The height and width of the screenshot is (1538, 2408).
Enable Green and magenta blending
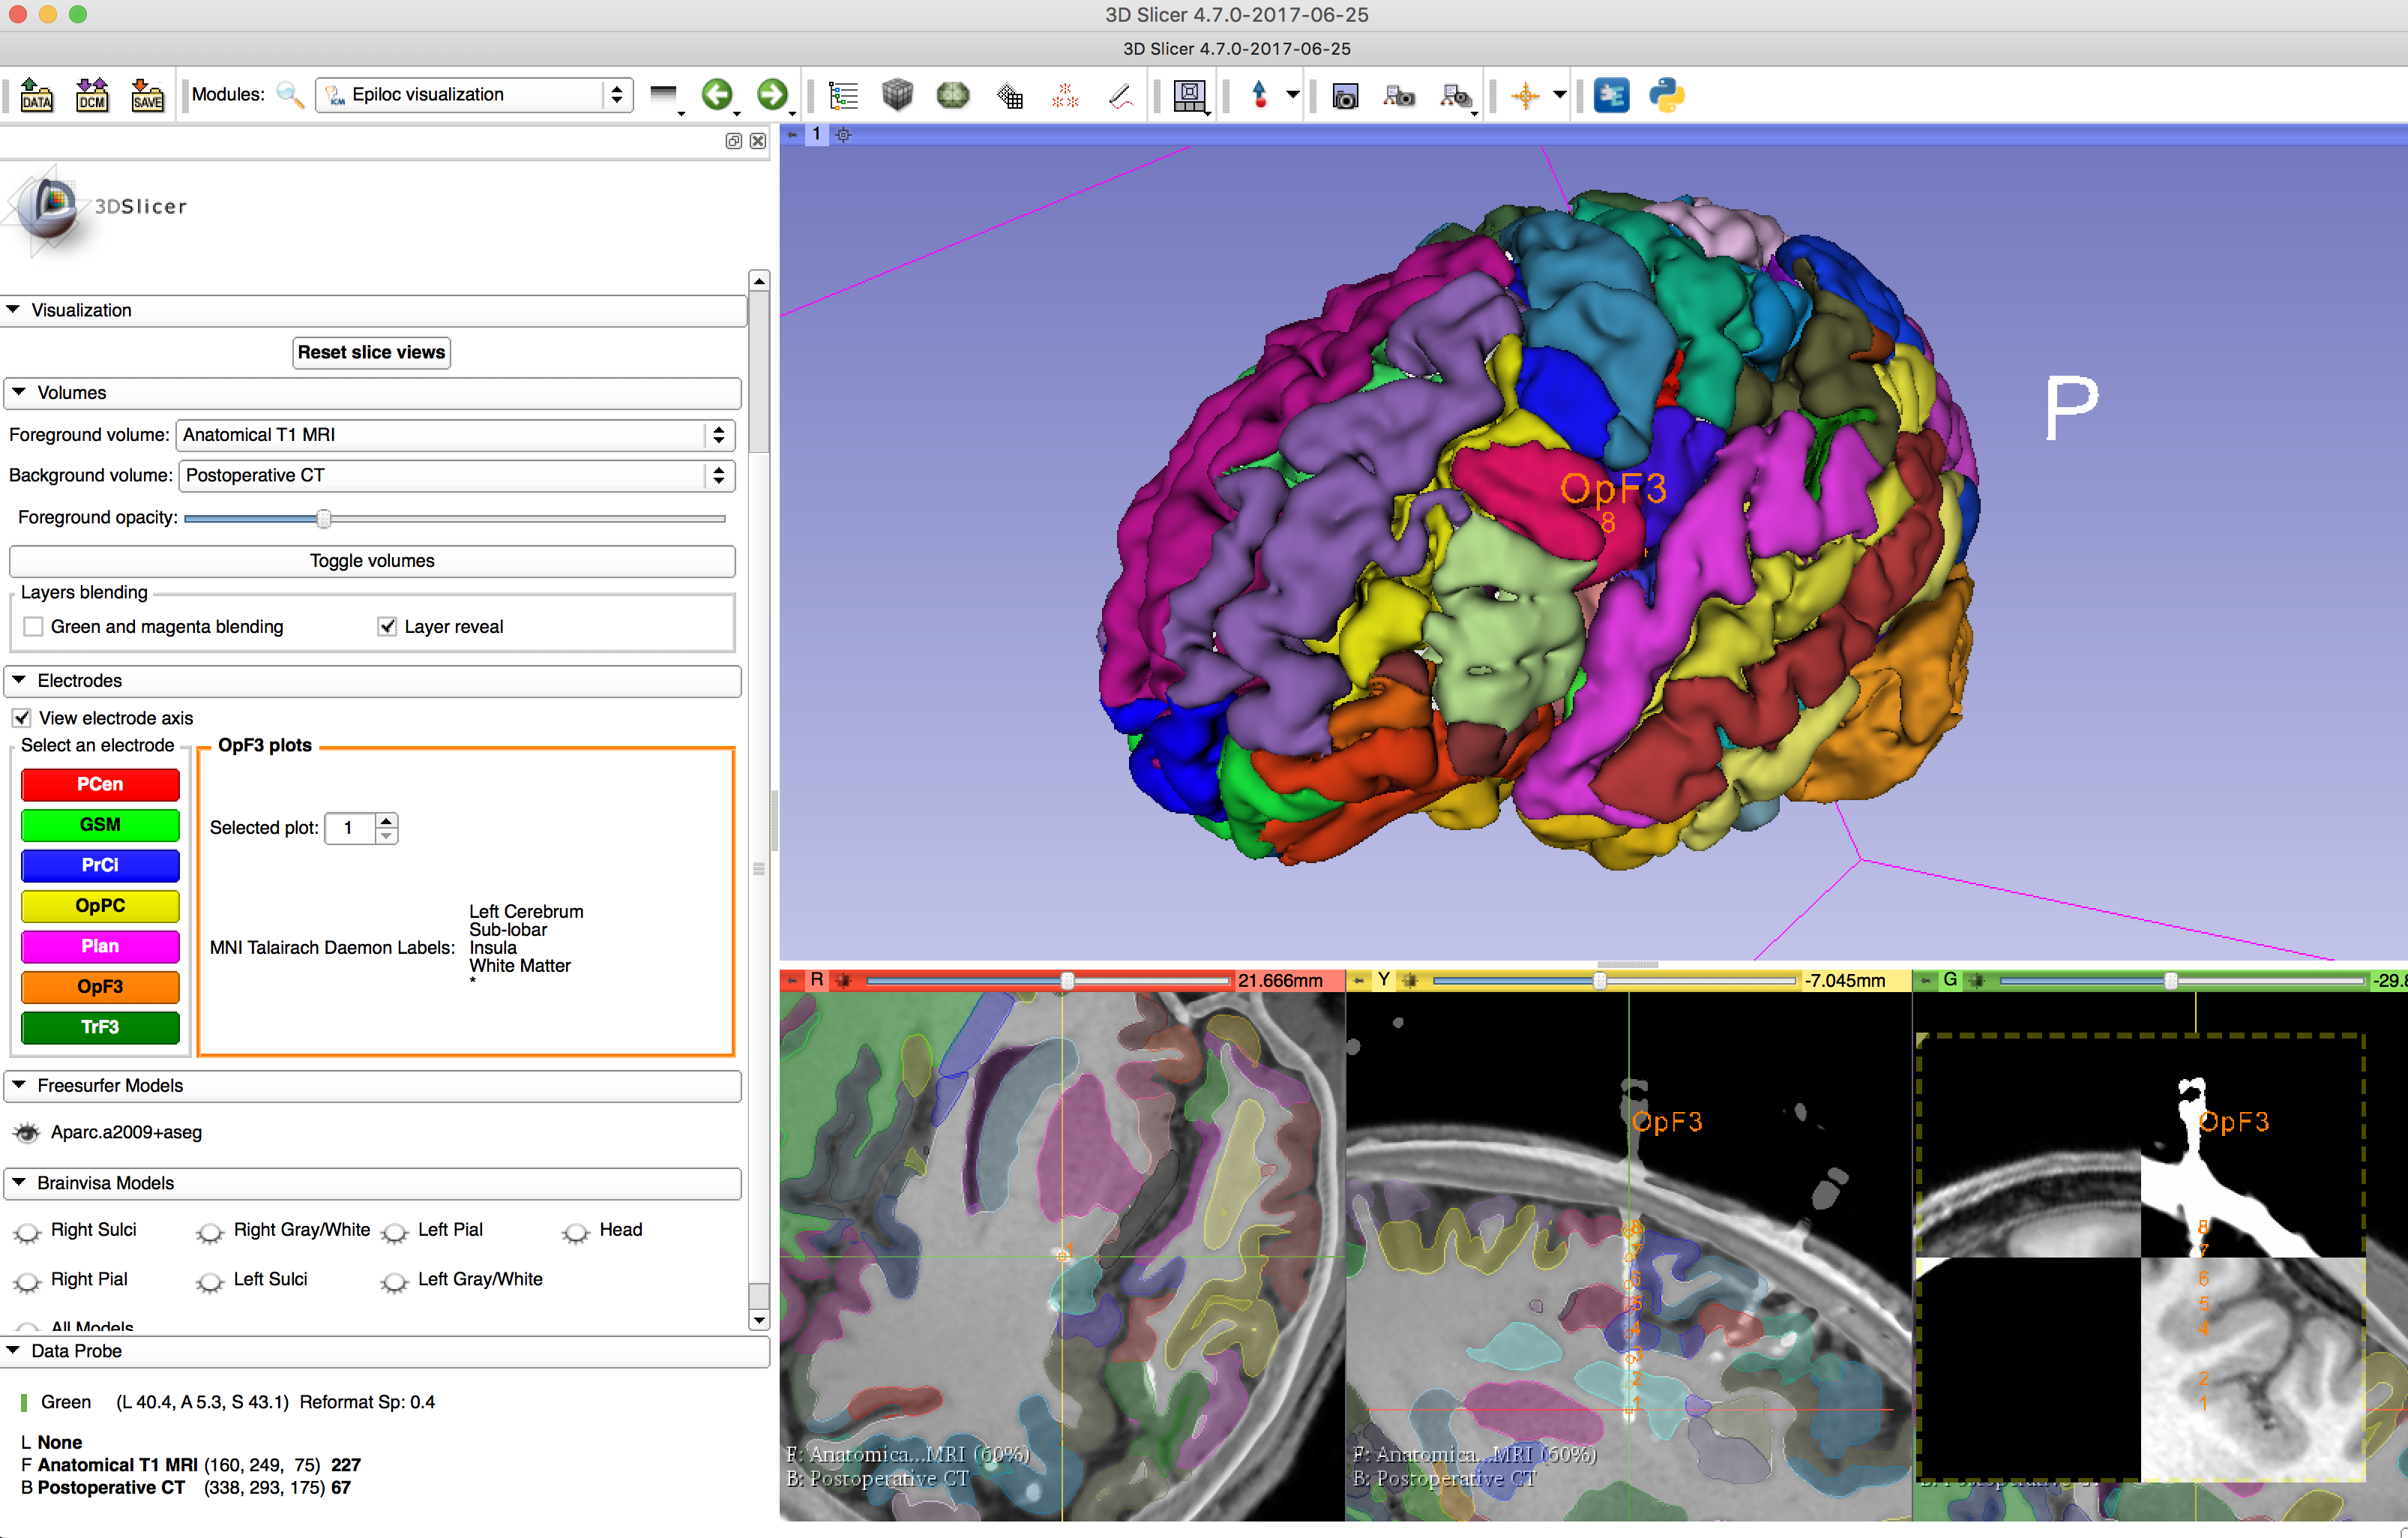[x=34, y=627]
